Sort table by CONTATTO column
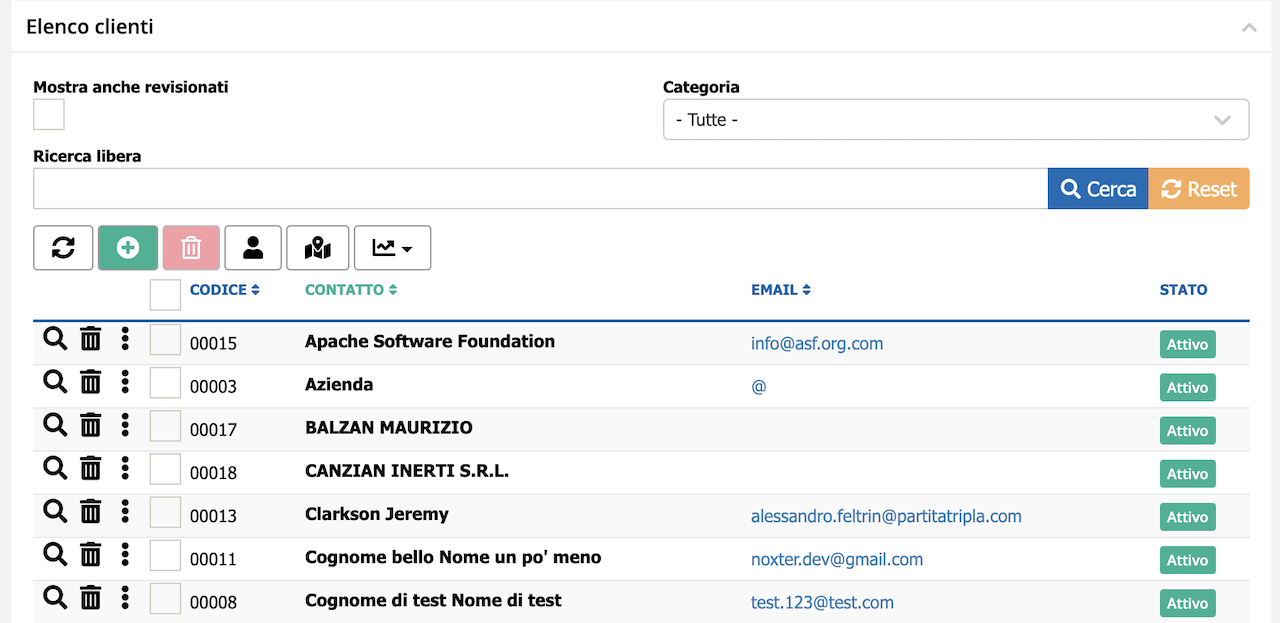This screenshot has width=1280, height=623. (x=351, y=290)
